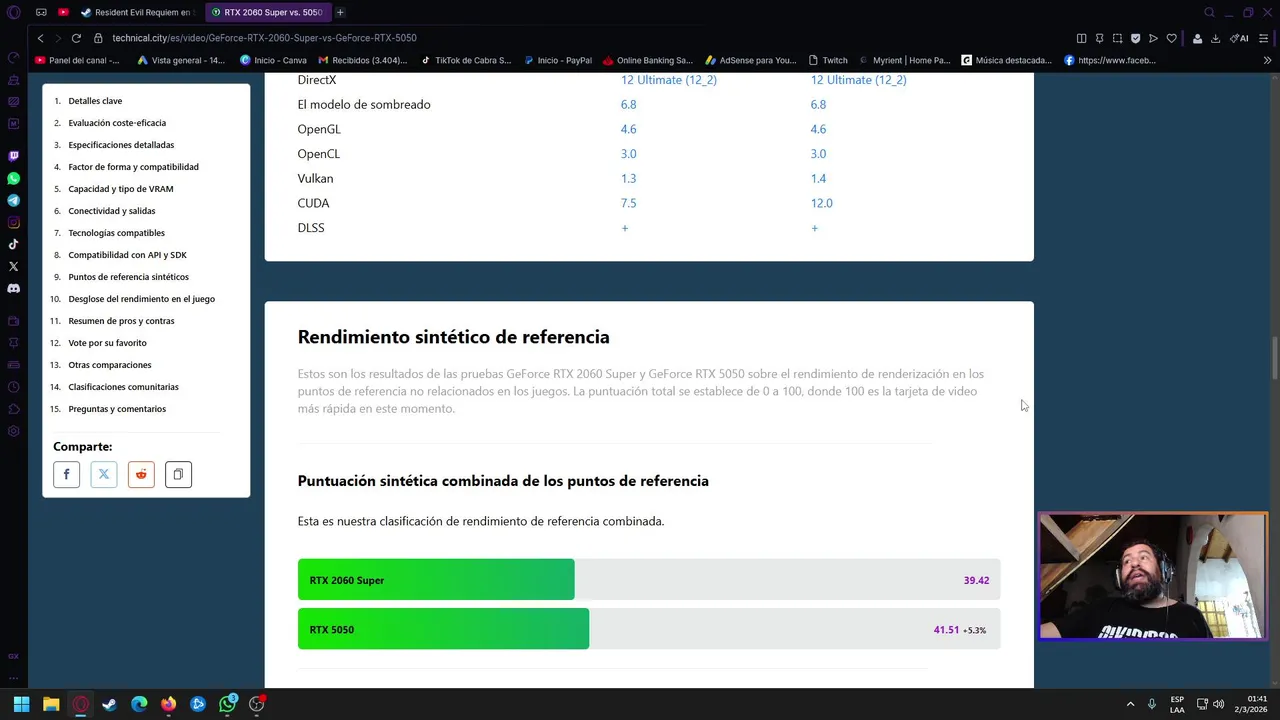Open the GX Corner gamepad tab icon
The image size is (1280, 720).
coord(41,12)
